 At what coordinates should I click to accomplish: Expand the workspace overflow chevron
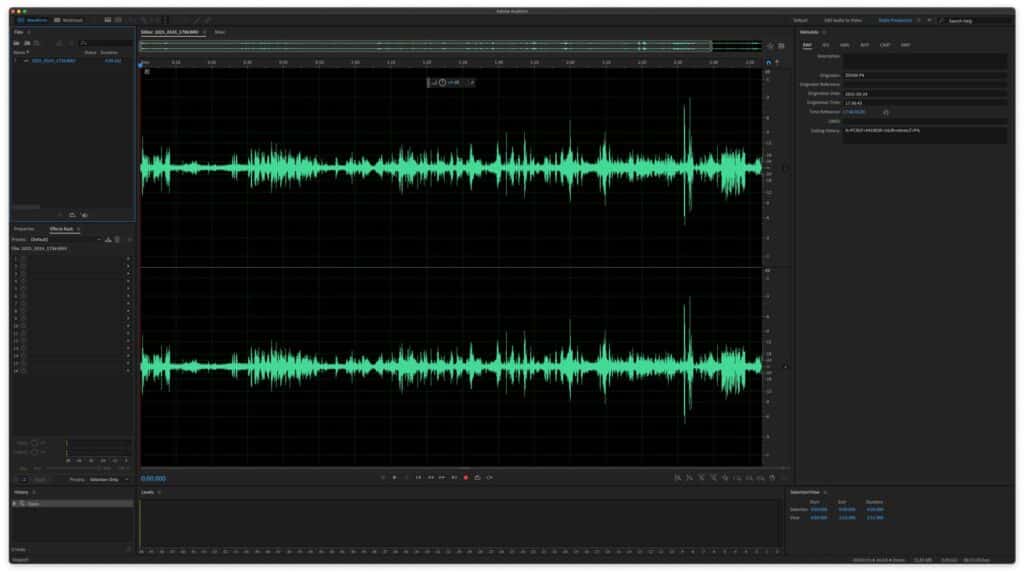(x=929, y=20)
